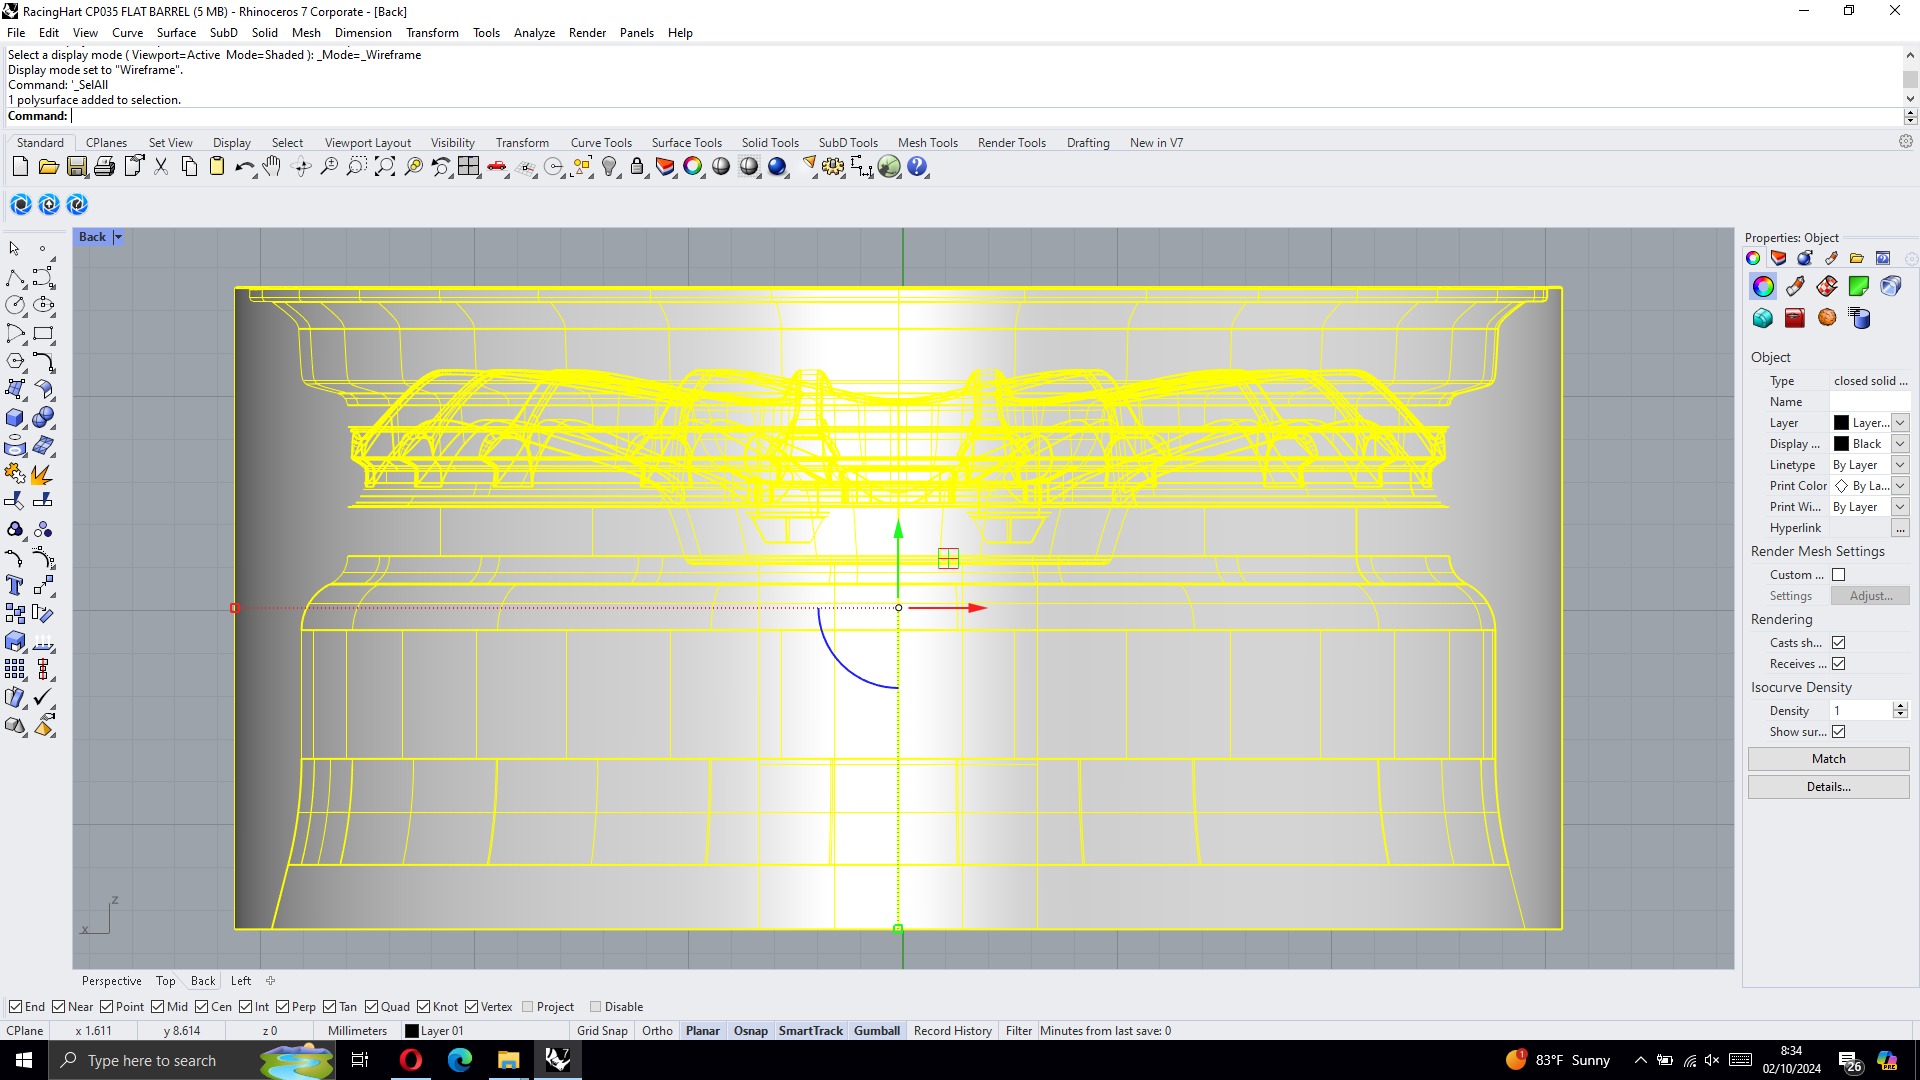Viewport: 1920px width, 1080px height.
Task: Click the Save file icon
Action: (x=77, y=167)
